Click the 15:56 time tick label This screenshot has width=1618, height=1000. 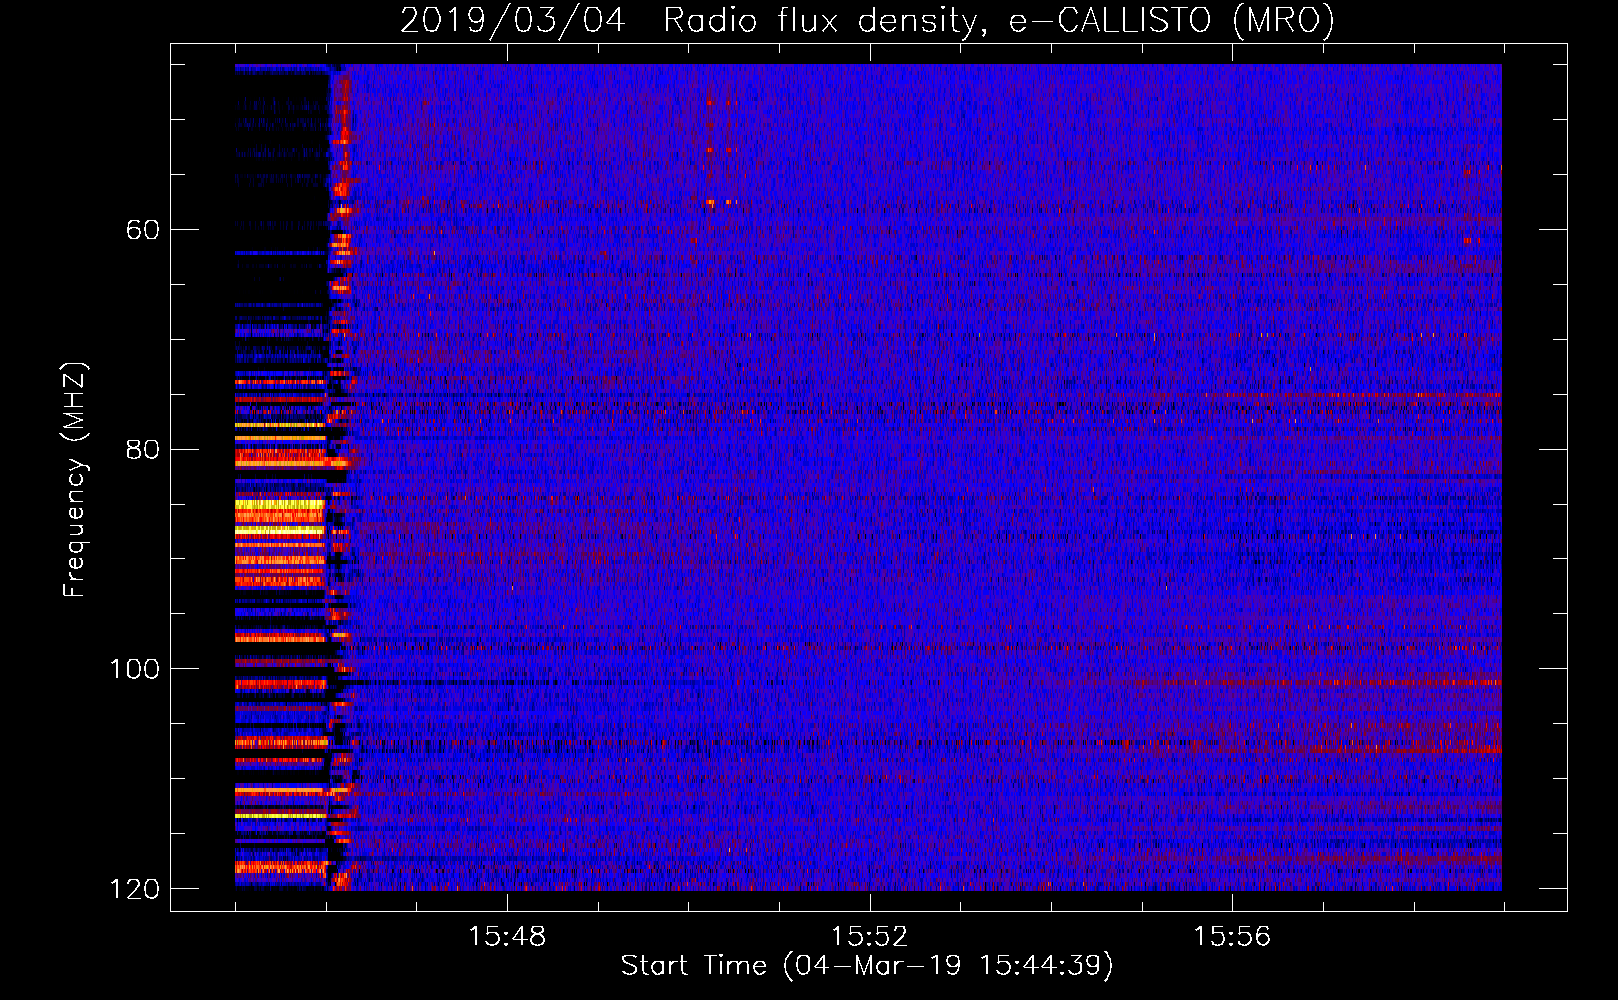[1231, 936]
